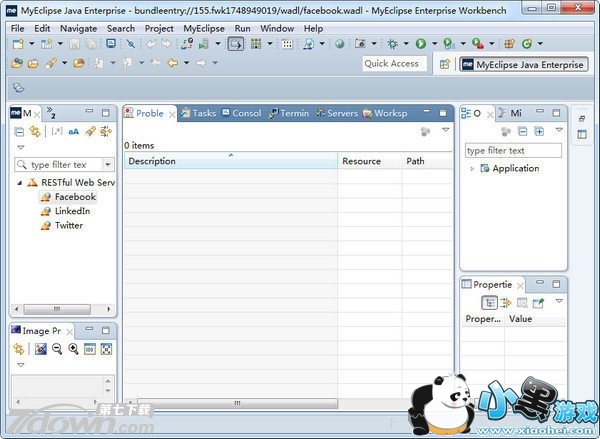The image size is (600, 439).
Task: Click the Problems view horizontal scrollbar thumb
Action: (x=237, y=403)
